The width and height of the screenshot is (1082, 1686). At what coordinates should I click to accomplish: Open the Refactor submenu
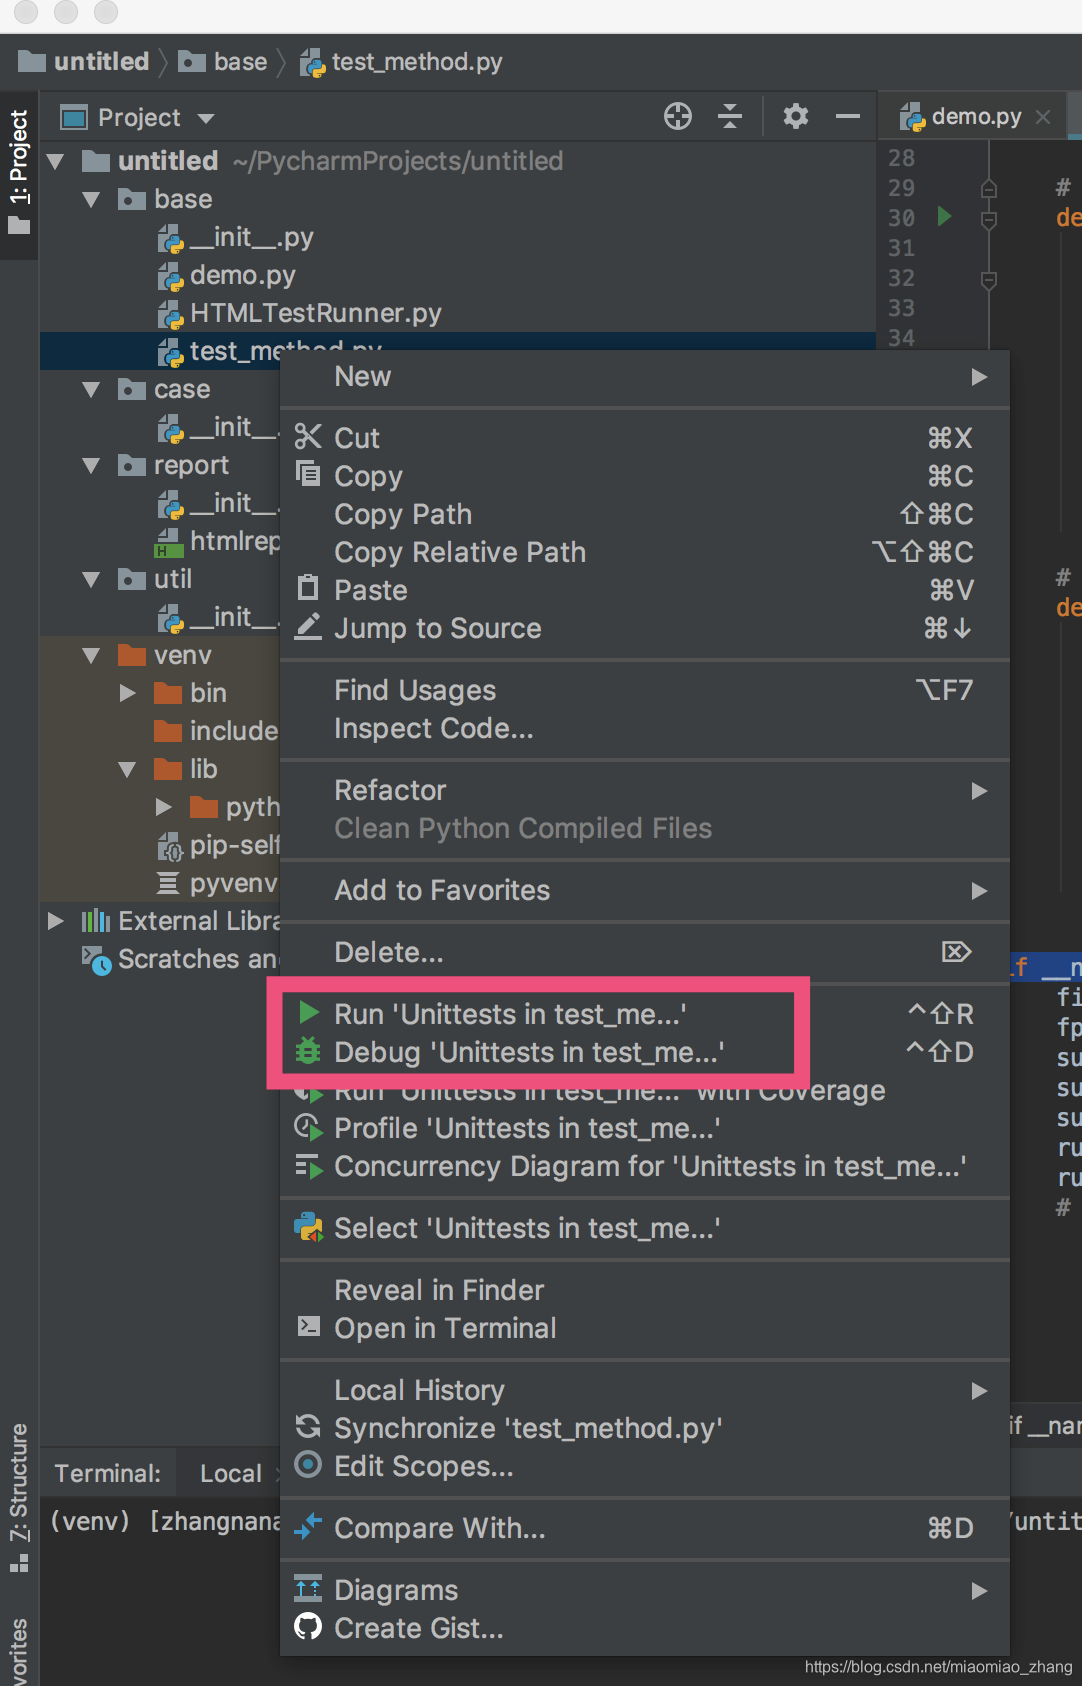coord(645,790)
